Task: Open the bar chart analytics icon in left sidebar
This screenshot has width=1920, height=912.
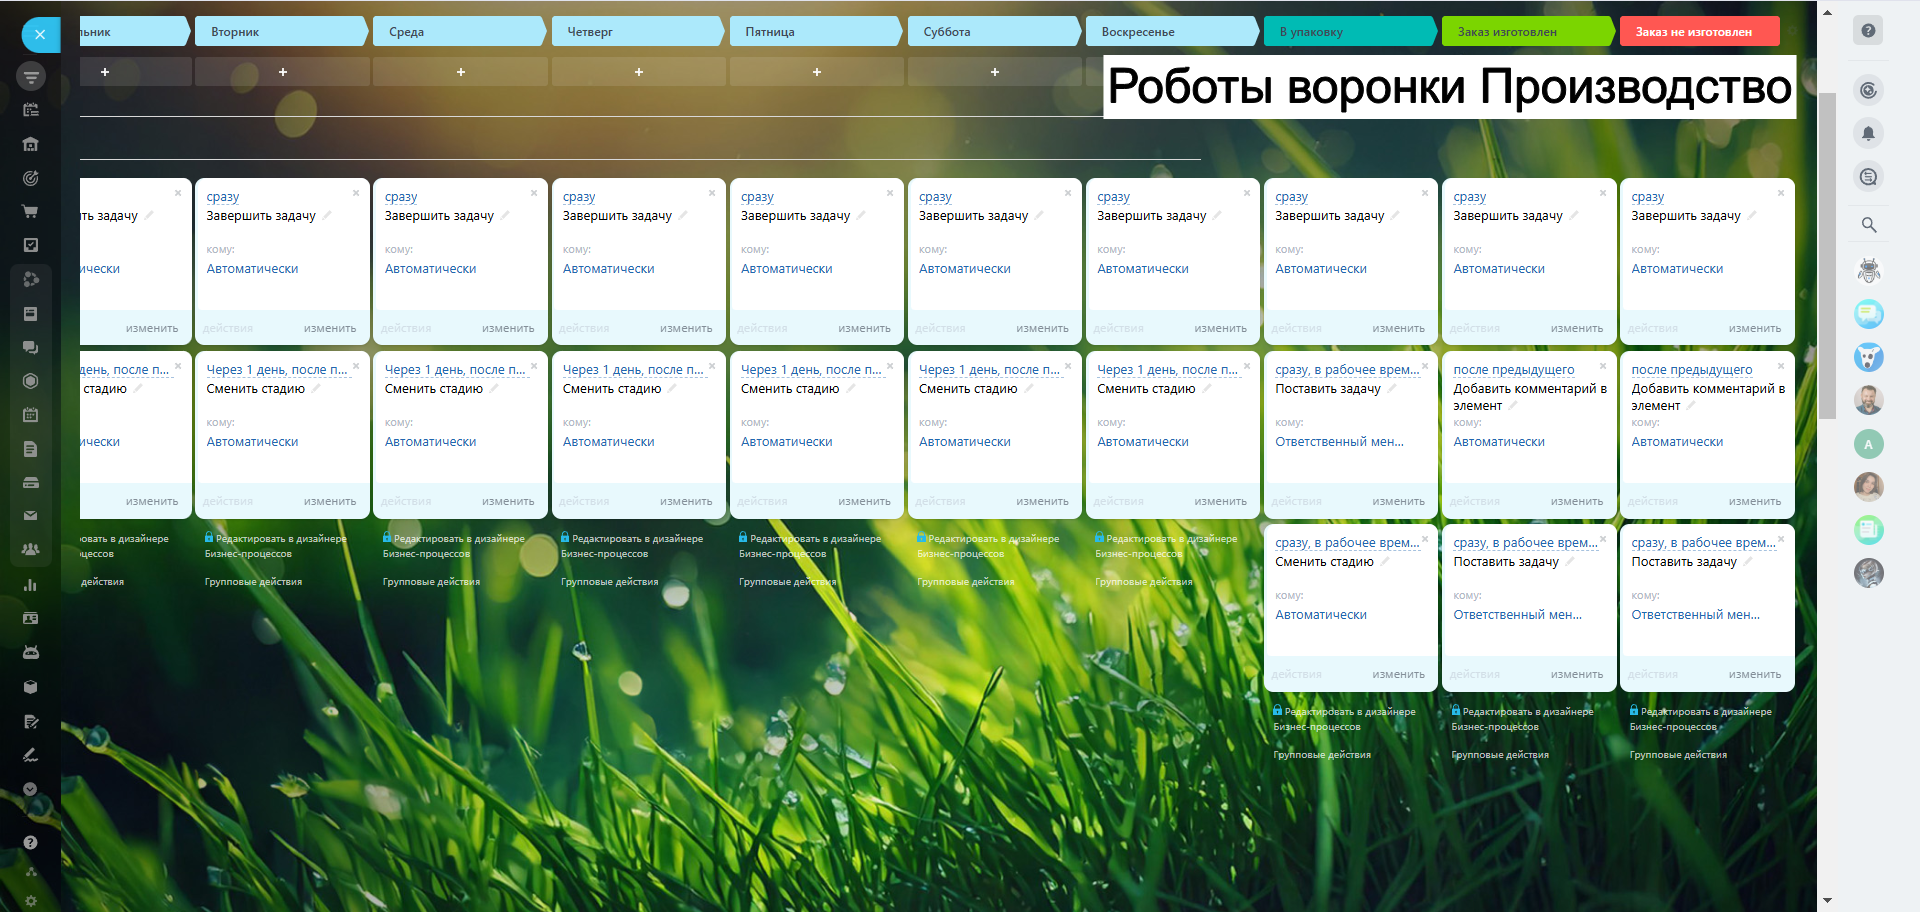Action: coord(30,585)
